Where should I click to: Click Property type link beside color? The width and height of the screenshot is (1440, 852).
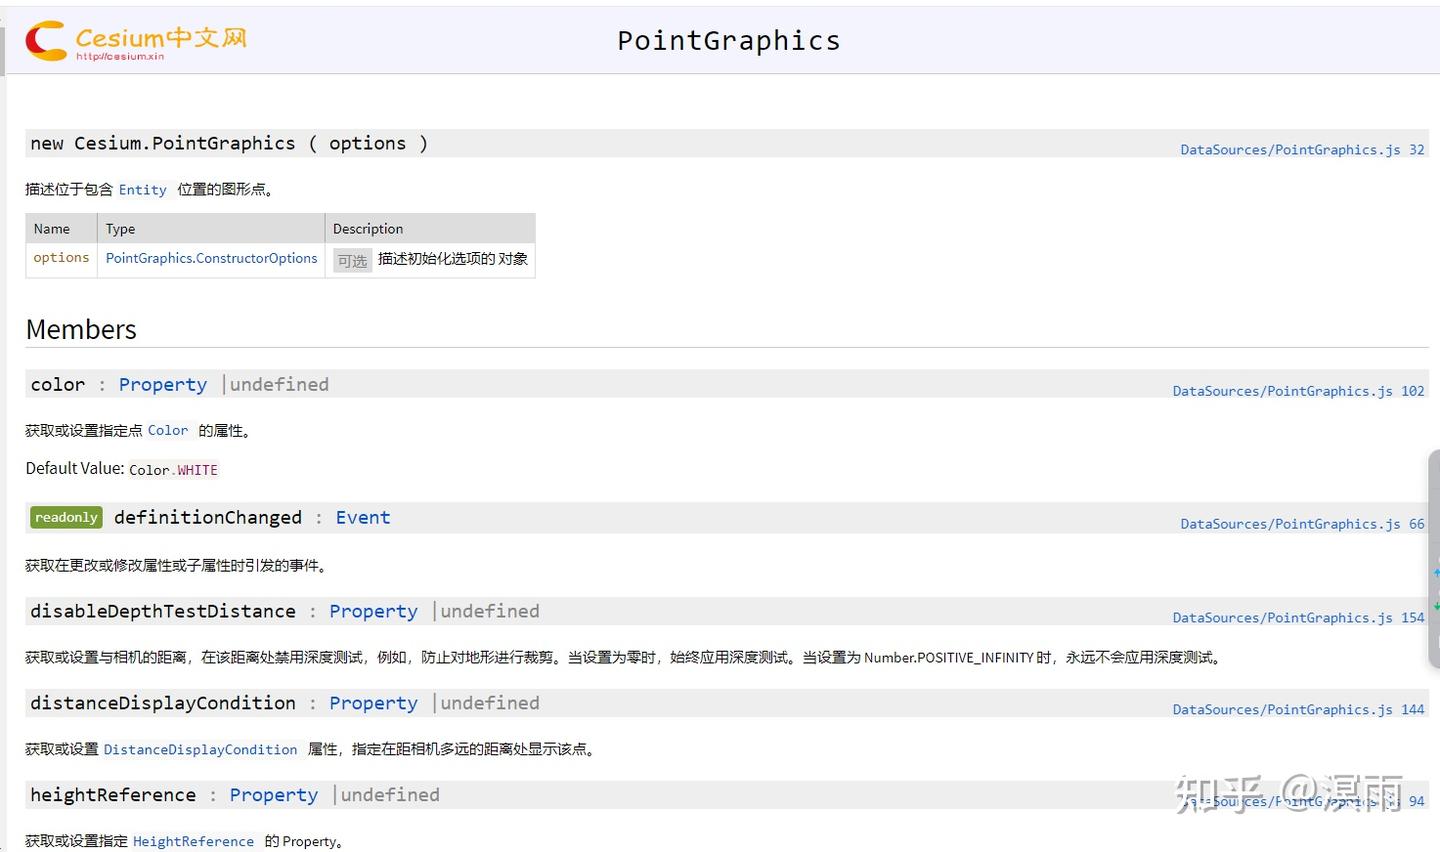click(x=163, y=385)
